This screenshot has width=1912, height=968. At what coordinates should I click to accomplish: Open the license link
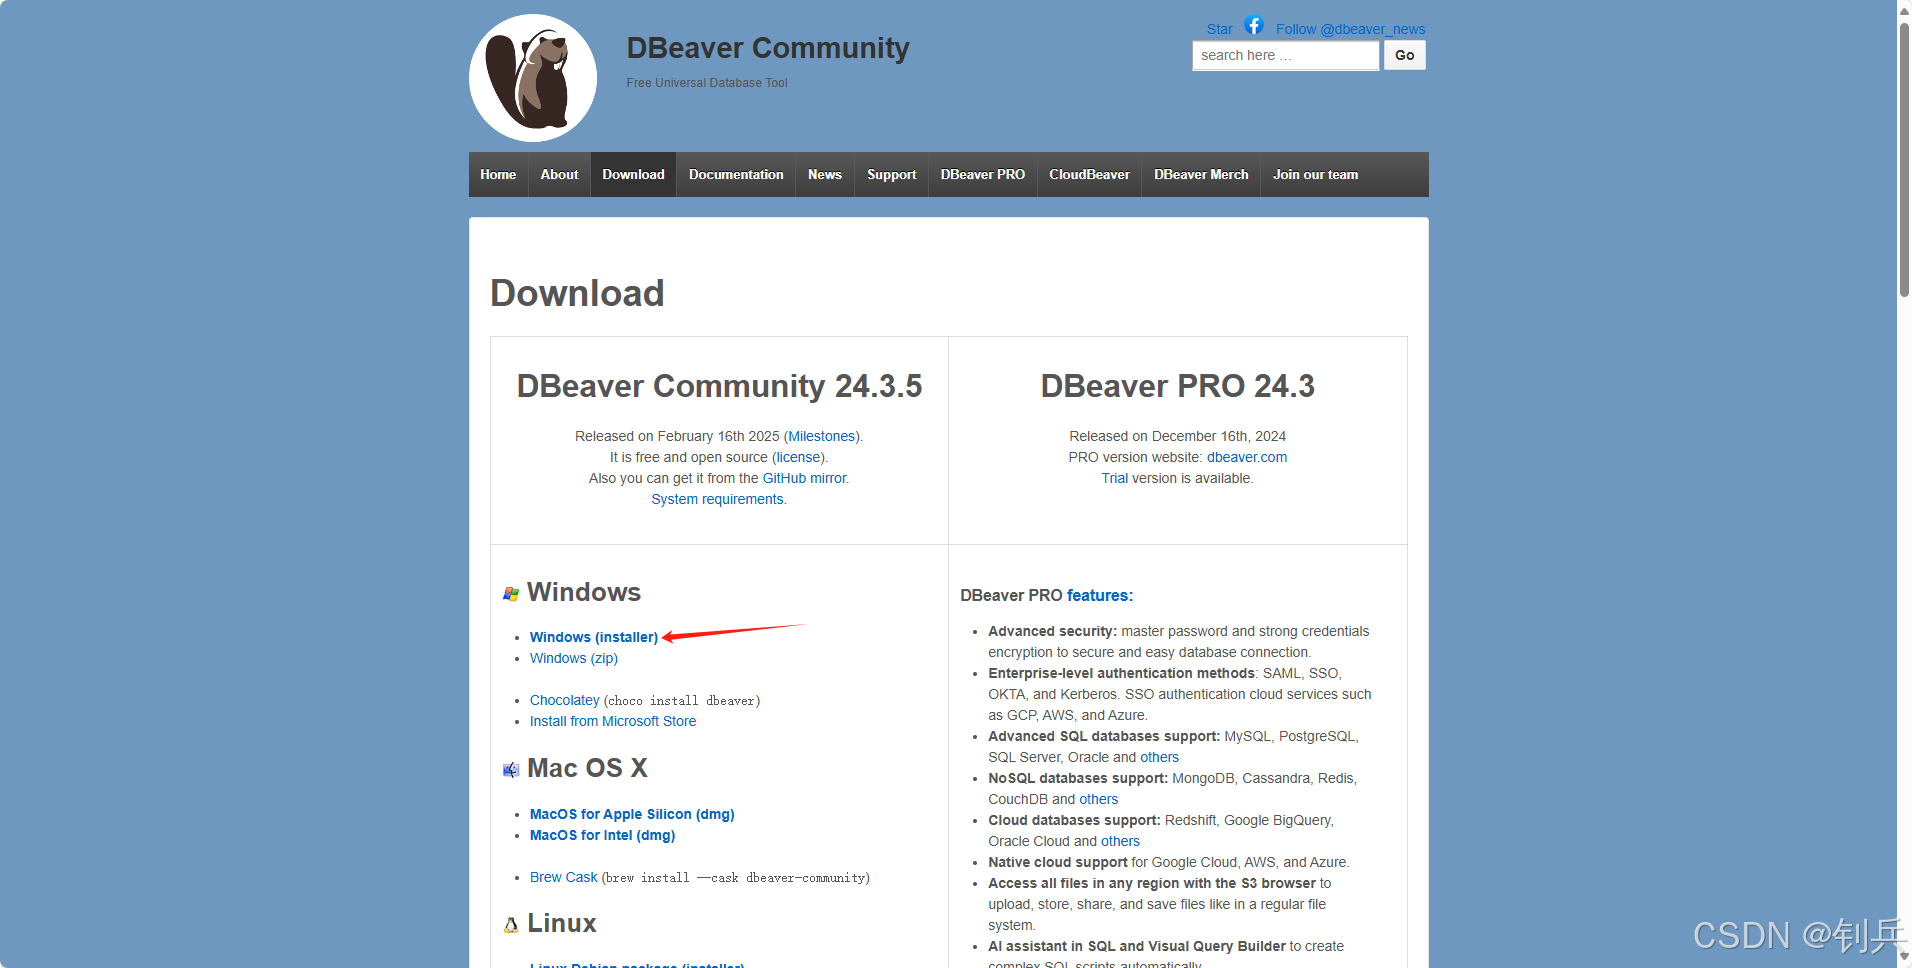[x=798, y=457]
